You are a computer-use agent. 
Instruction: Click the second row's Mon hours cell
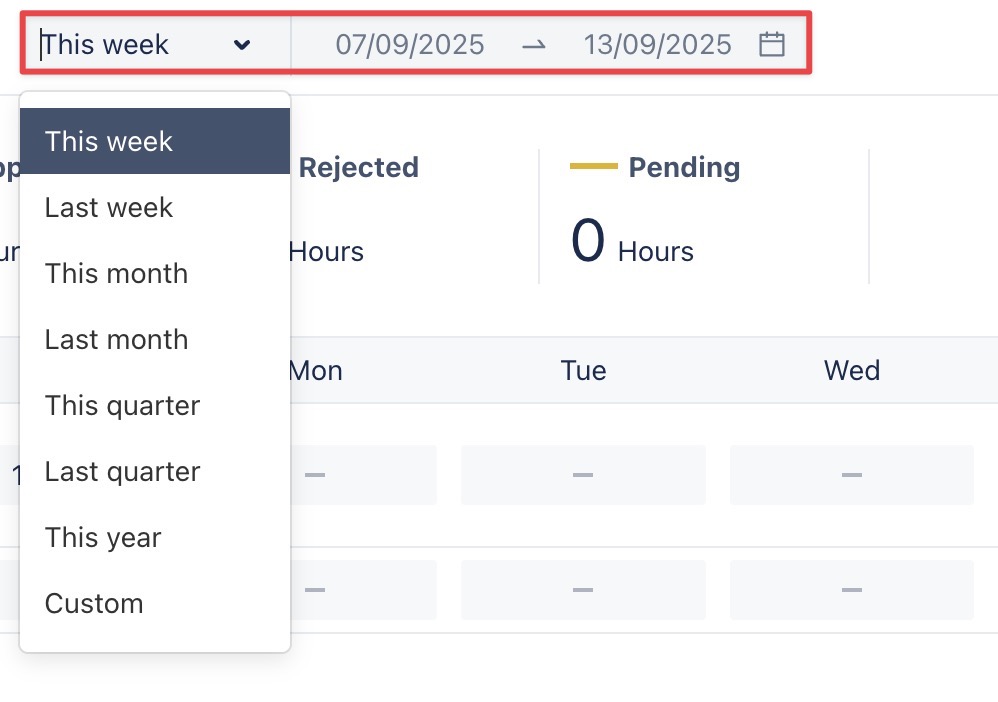pyautogui.click(x=363, y=590)
